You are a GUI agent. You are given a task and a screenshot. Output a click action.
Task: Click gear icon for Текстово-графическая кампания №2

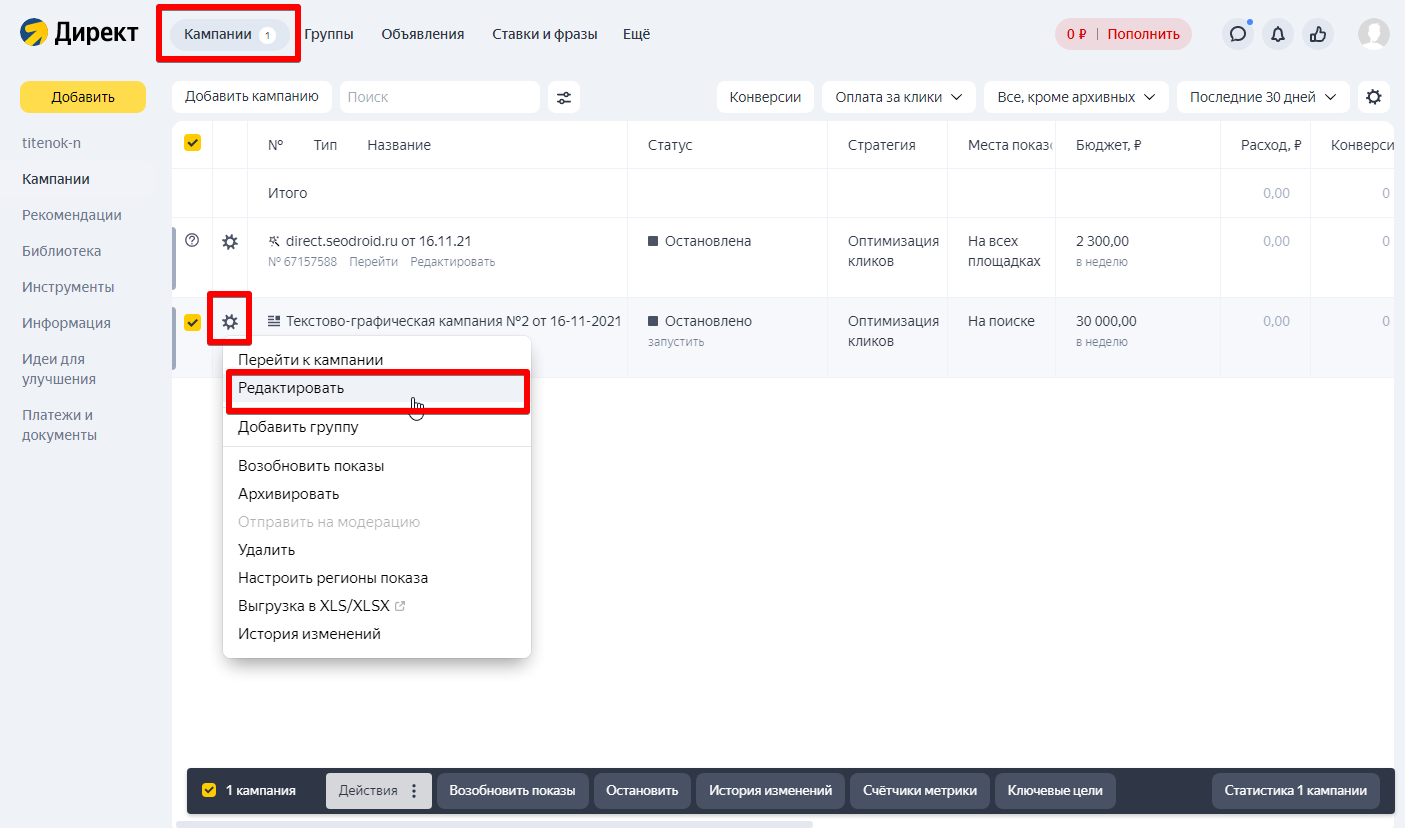pos(230,322)
